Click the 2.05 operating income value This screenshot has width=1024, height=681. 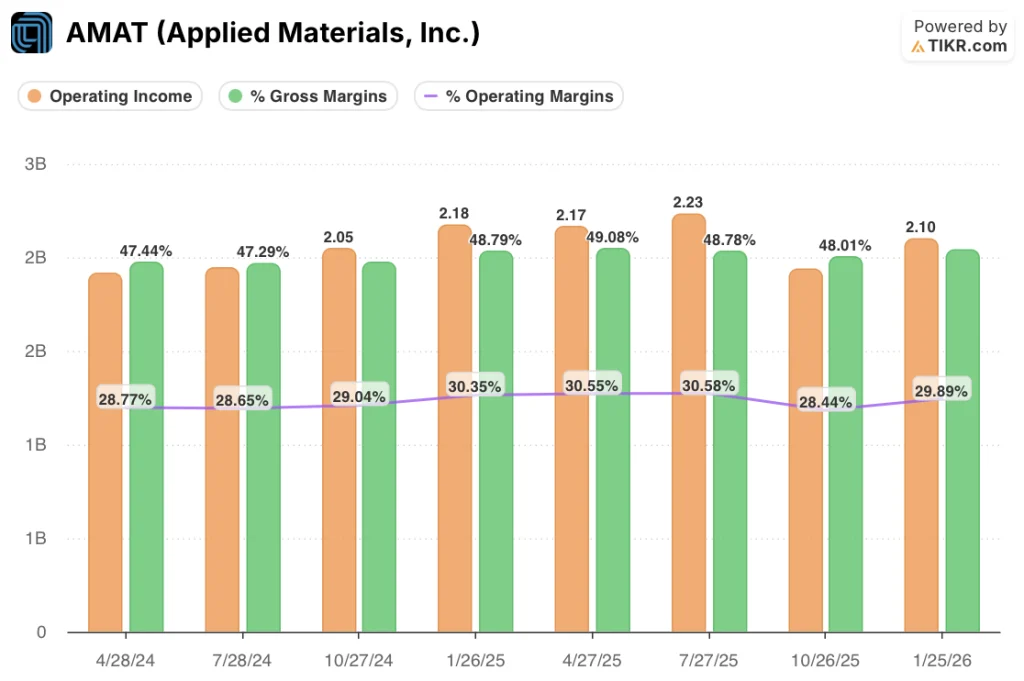pyautogui.click(x=338, y=237)
